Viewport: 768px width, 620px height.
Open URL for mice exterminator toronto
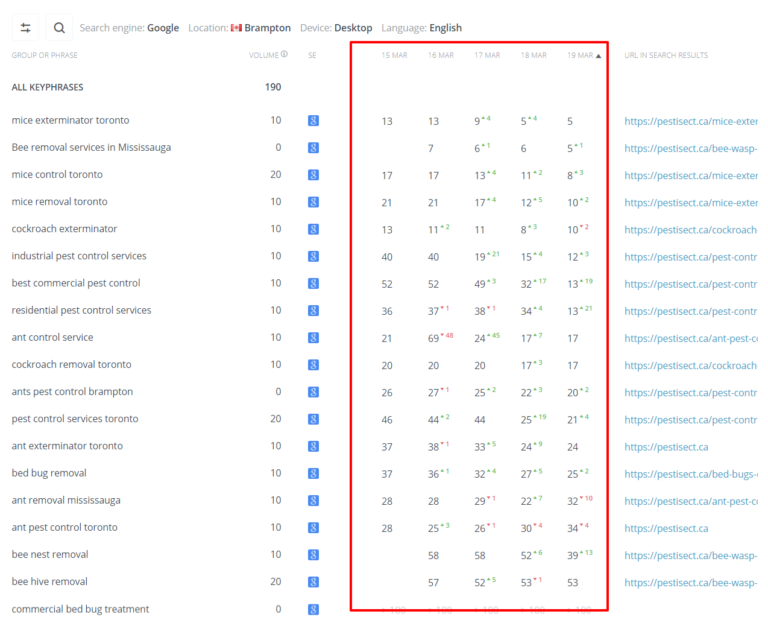tap(691, 121)
